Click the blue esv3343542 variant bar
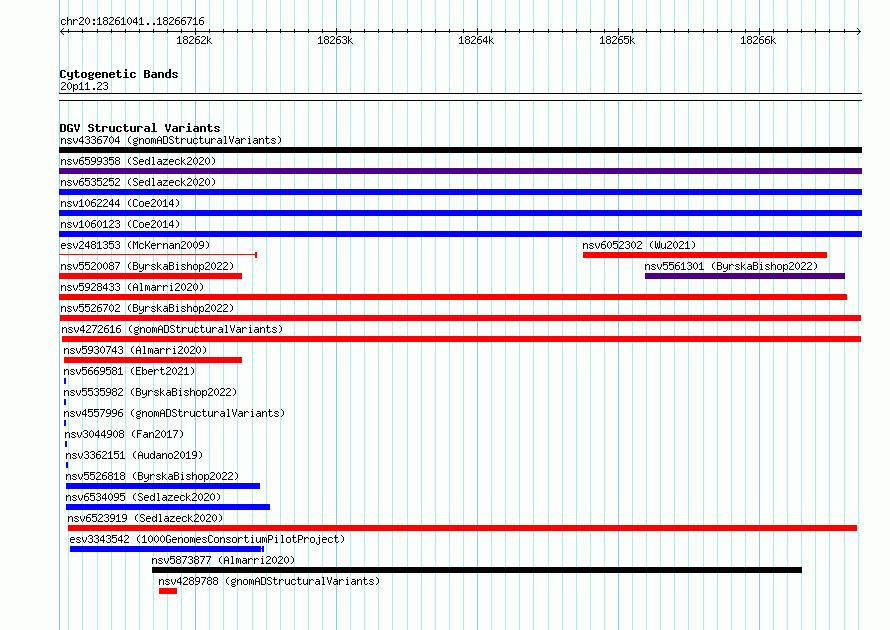Viewport: 890px width, 630px height. click(x=167, y=549)
